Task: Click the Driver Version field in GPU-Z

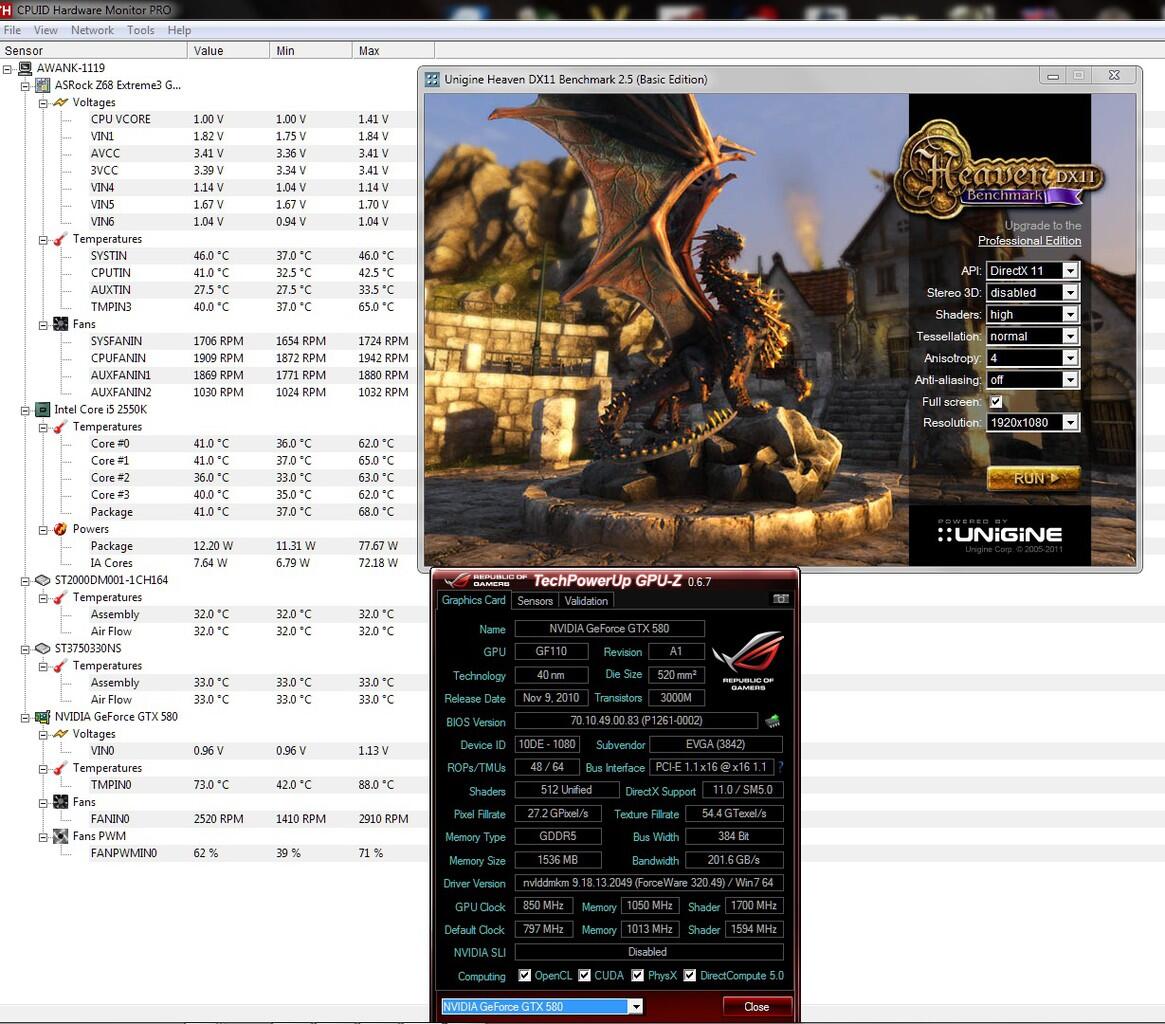Action: 649,882
